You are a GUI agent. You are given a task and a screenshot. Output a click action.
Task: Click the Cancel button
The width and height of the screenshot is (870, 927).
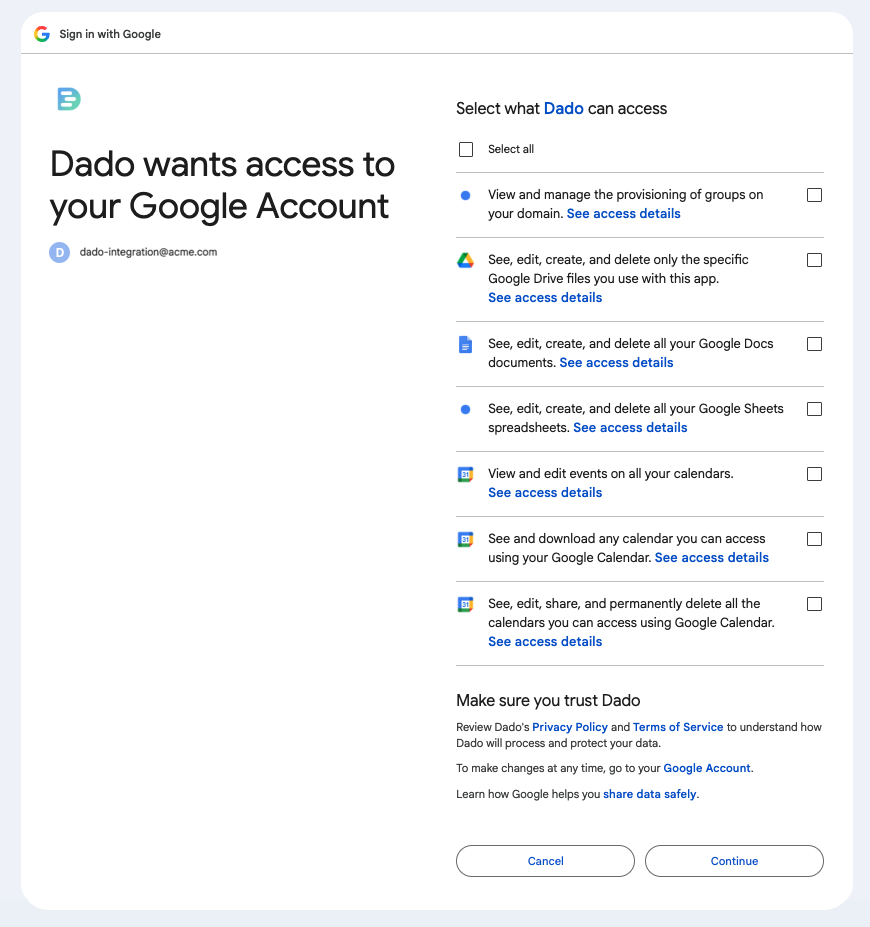(546, 861)
